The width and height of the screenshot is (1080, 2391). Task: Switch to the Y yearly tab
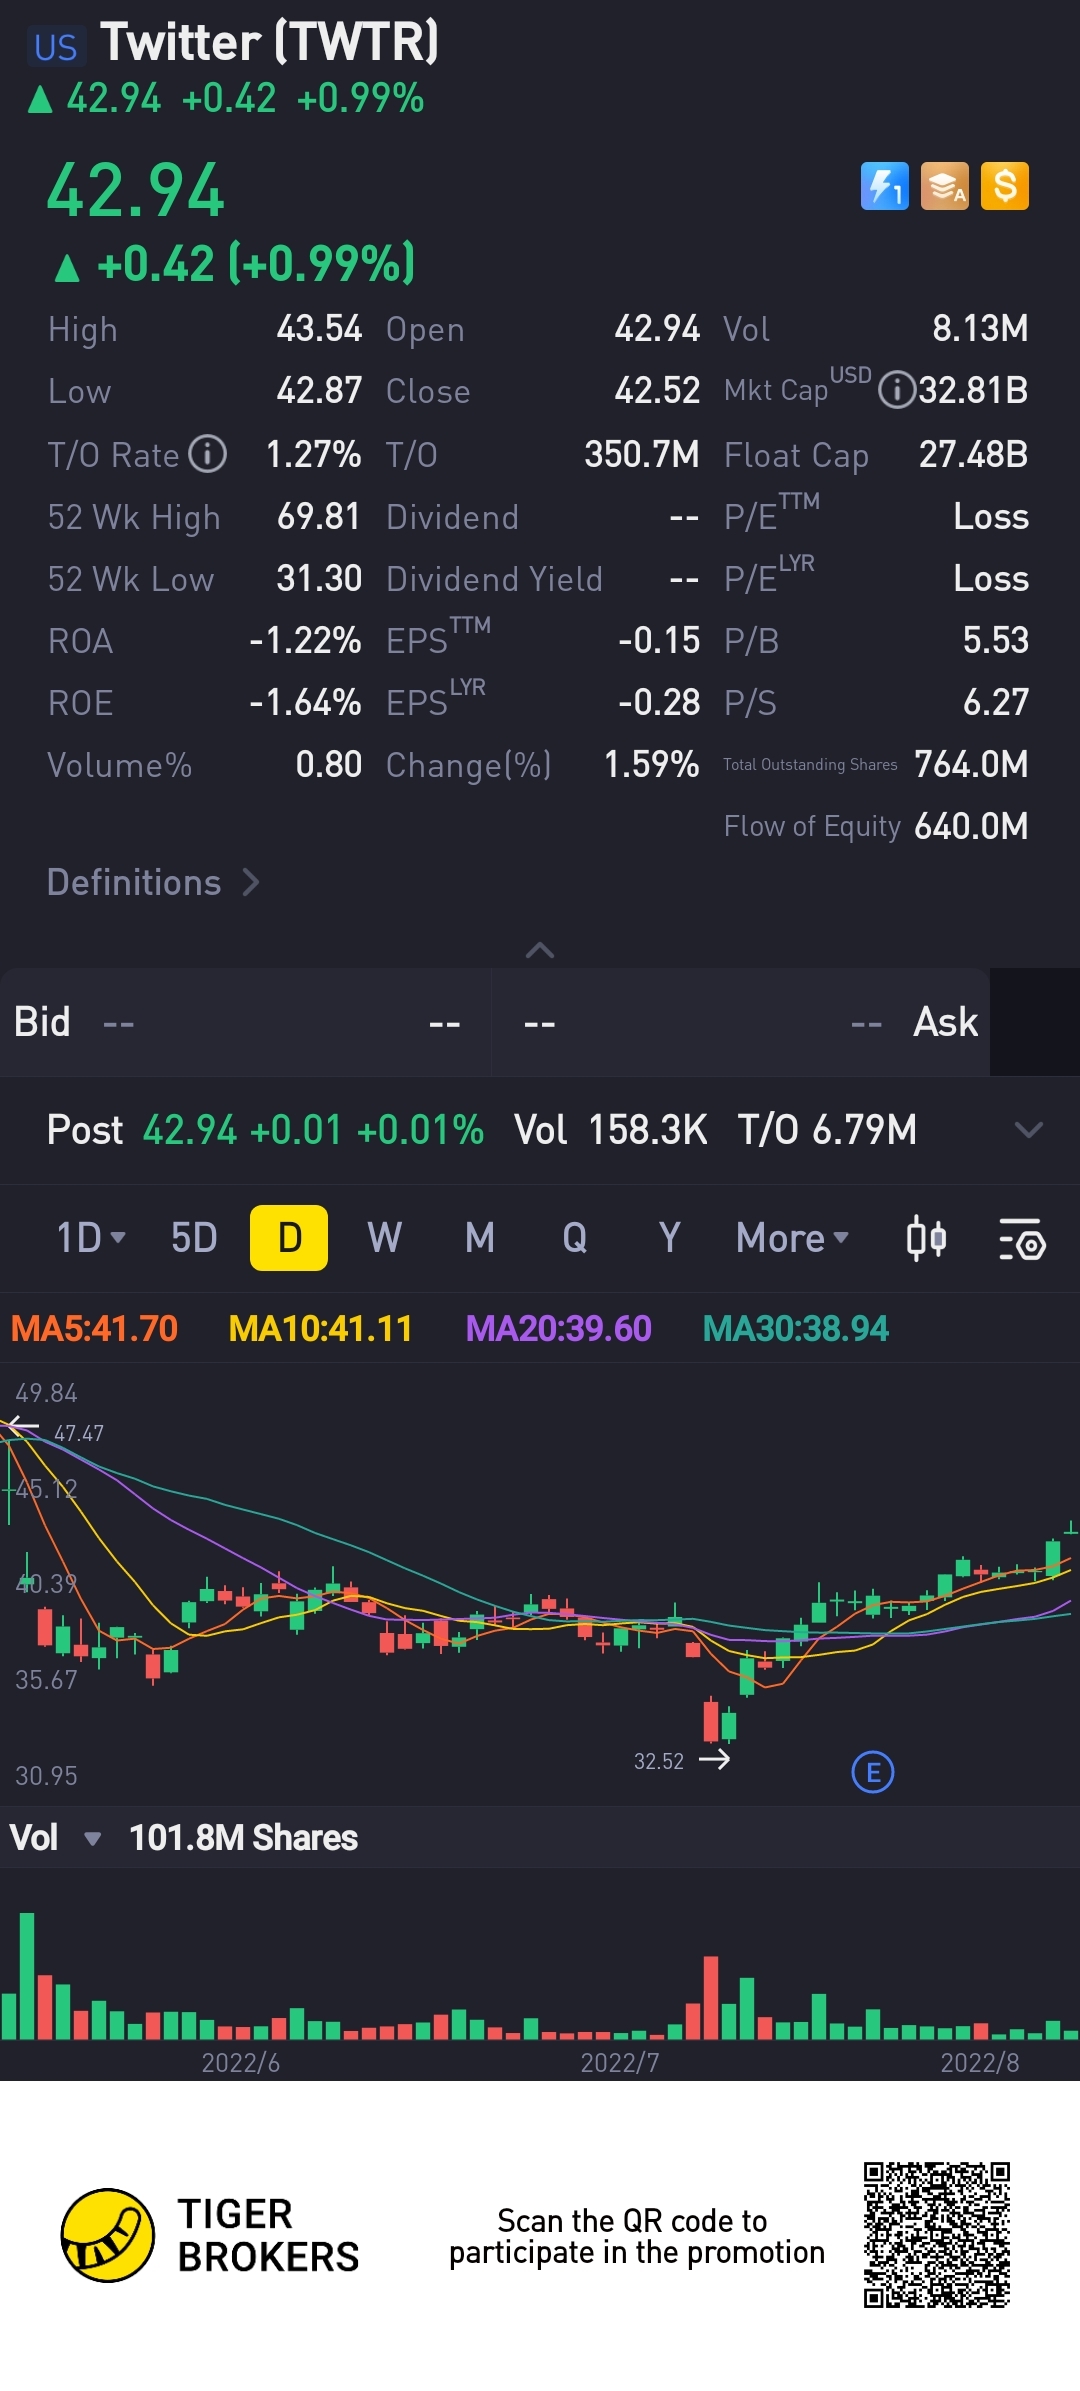[670, 1238]
